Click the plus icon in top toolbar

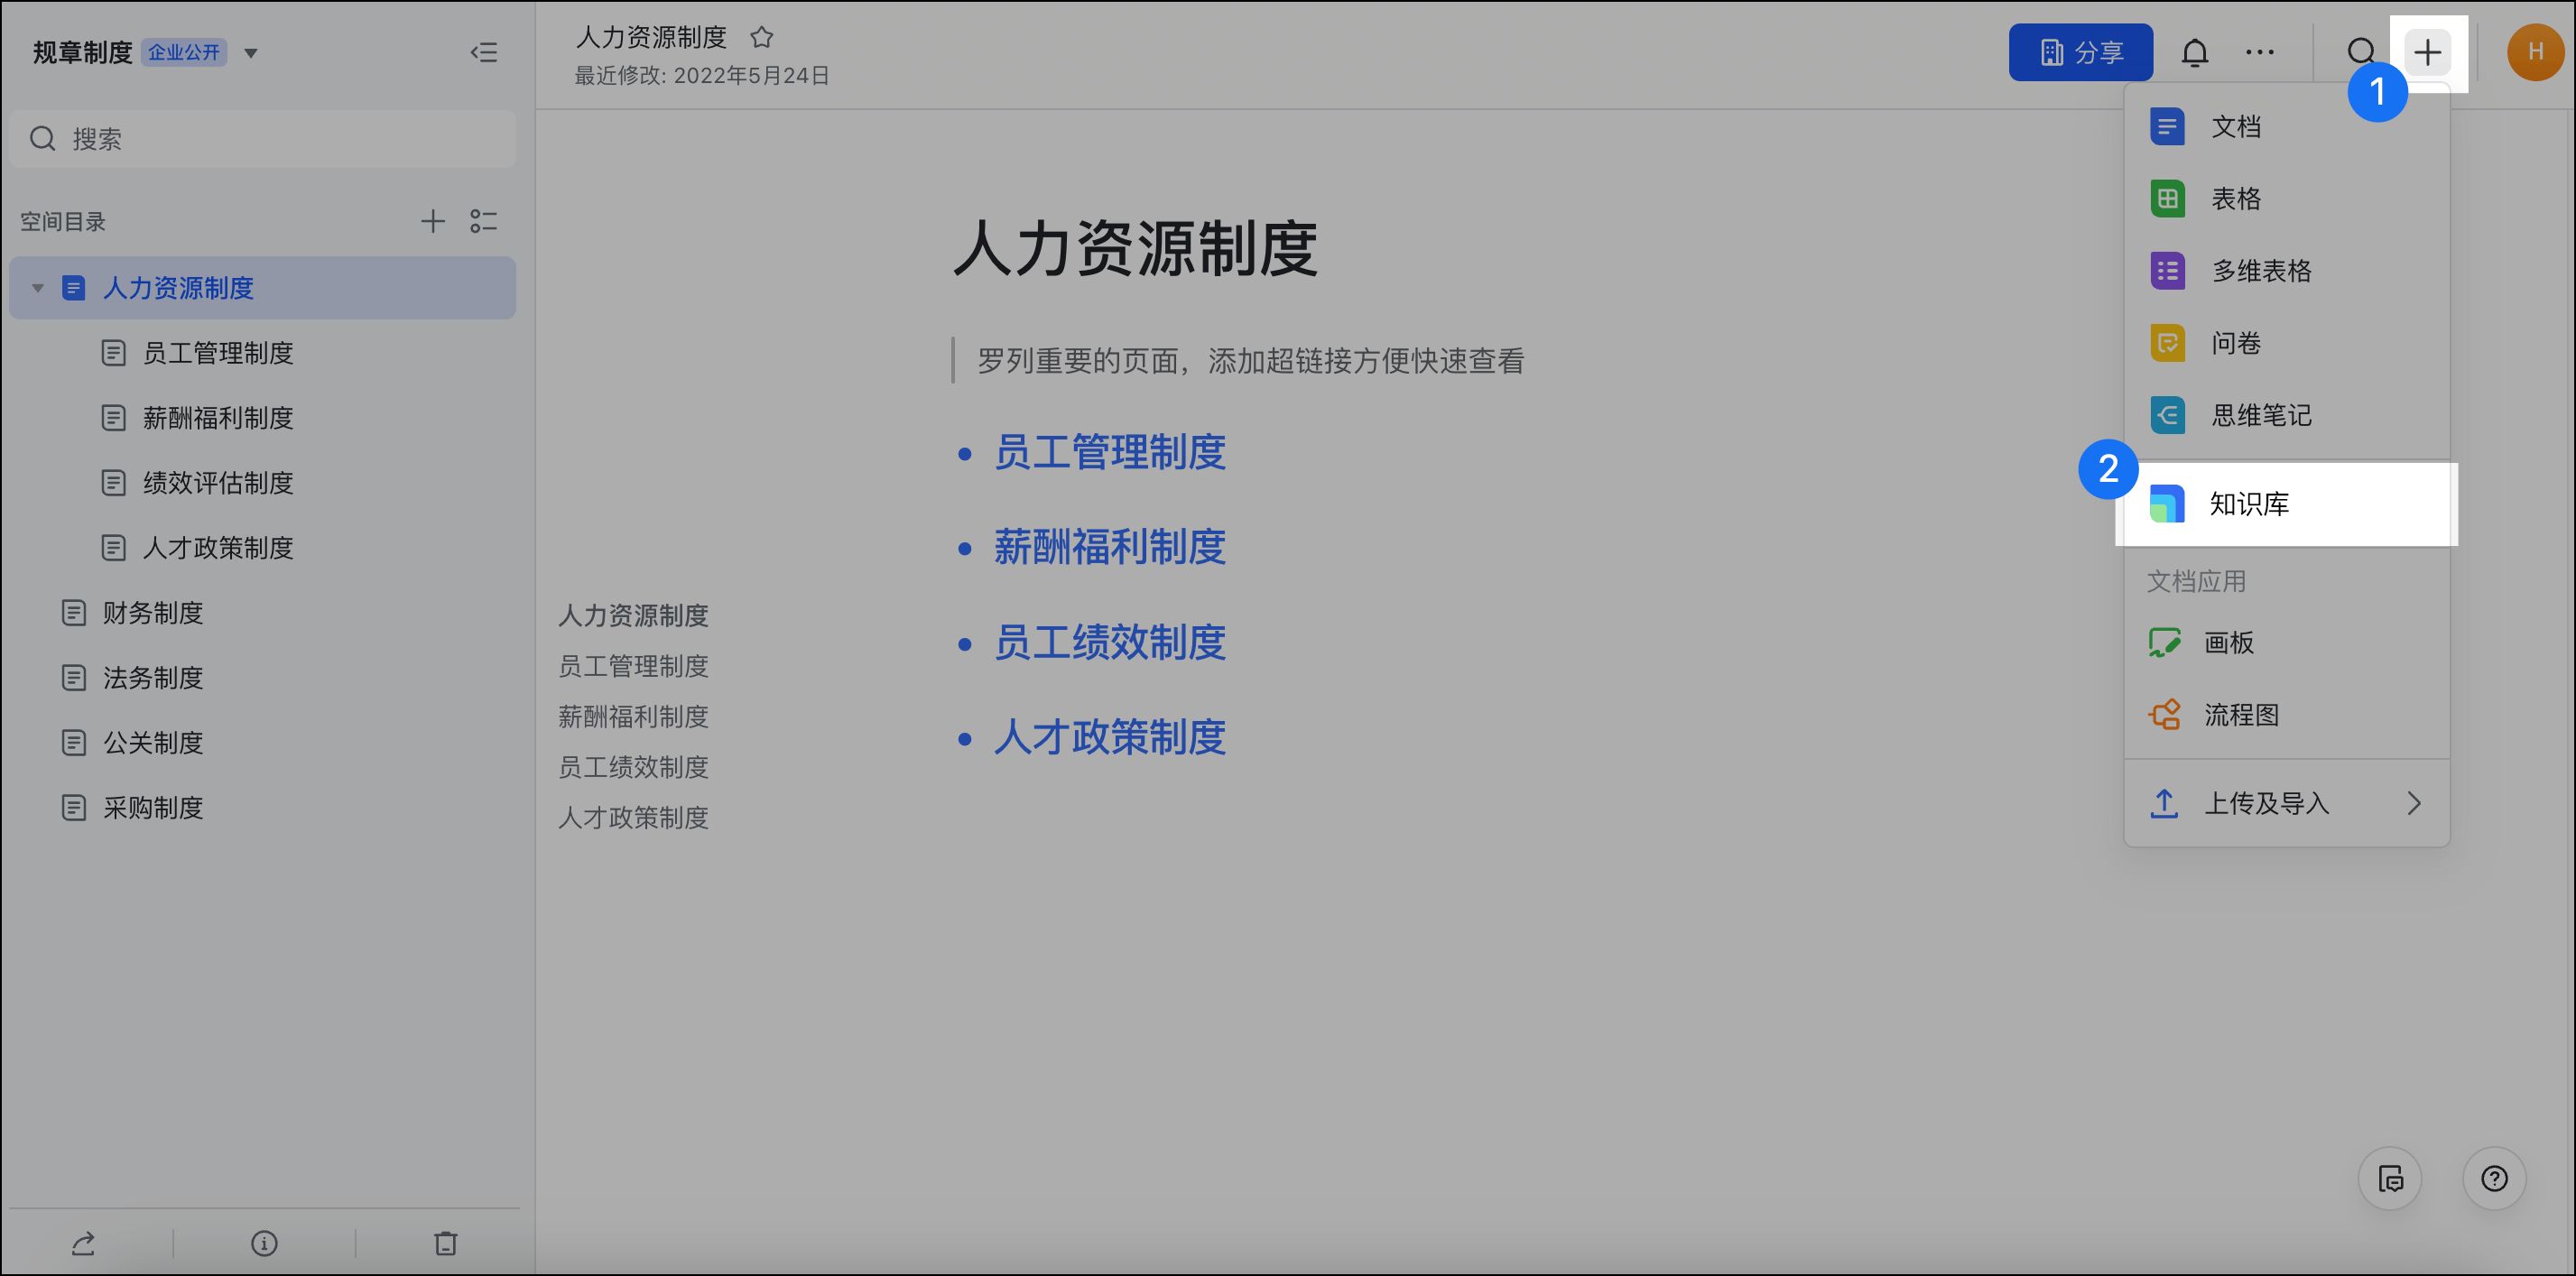[2427, 52]
